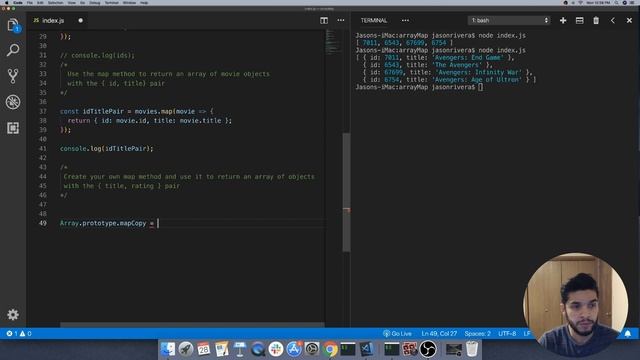
Task: Move the terminal panel with the arrow icon
Action: [x=613, y=20]
